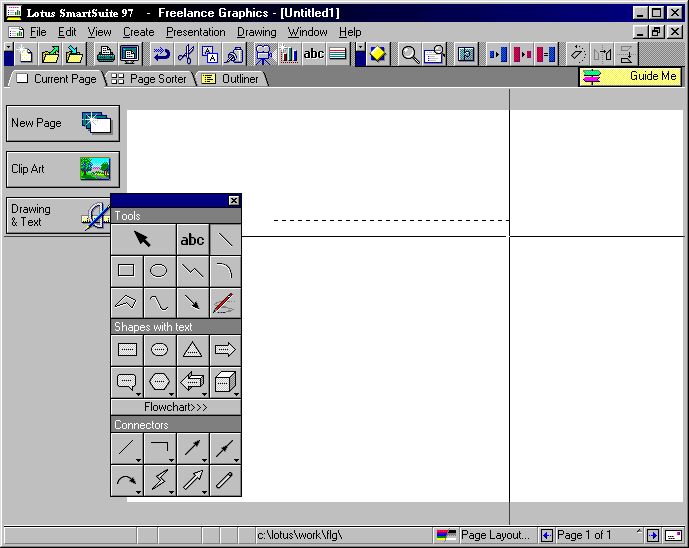Click the flip top-bottom icon
The height and width of the screenshot is (548, 689).
click(x=627, y=54)
